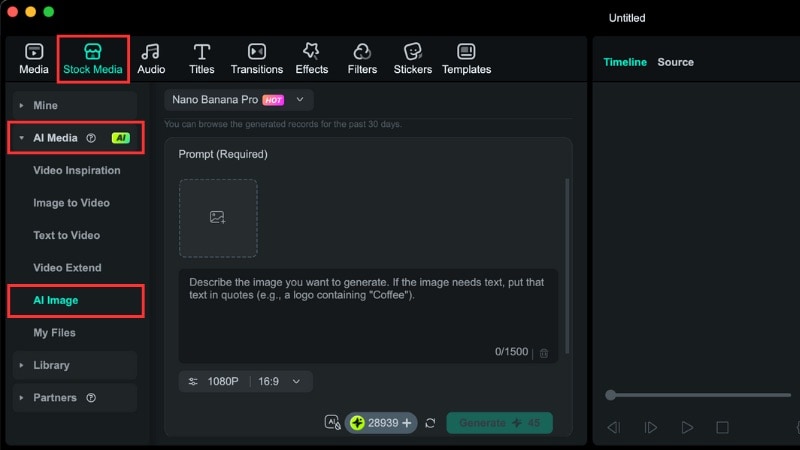Open the 1080P 16:9 resolution dropdown

[x=246, y=381]
